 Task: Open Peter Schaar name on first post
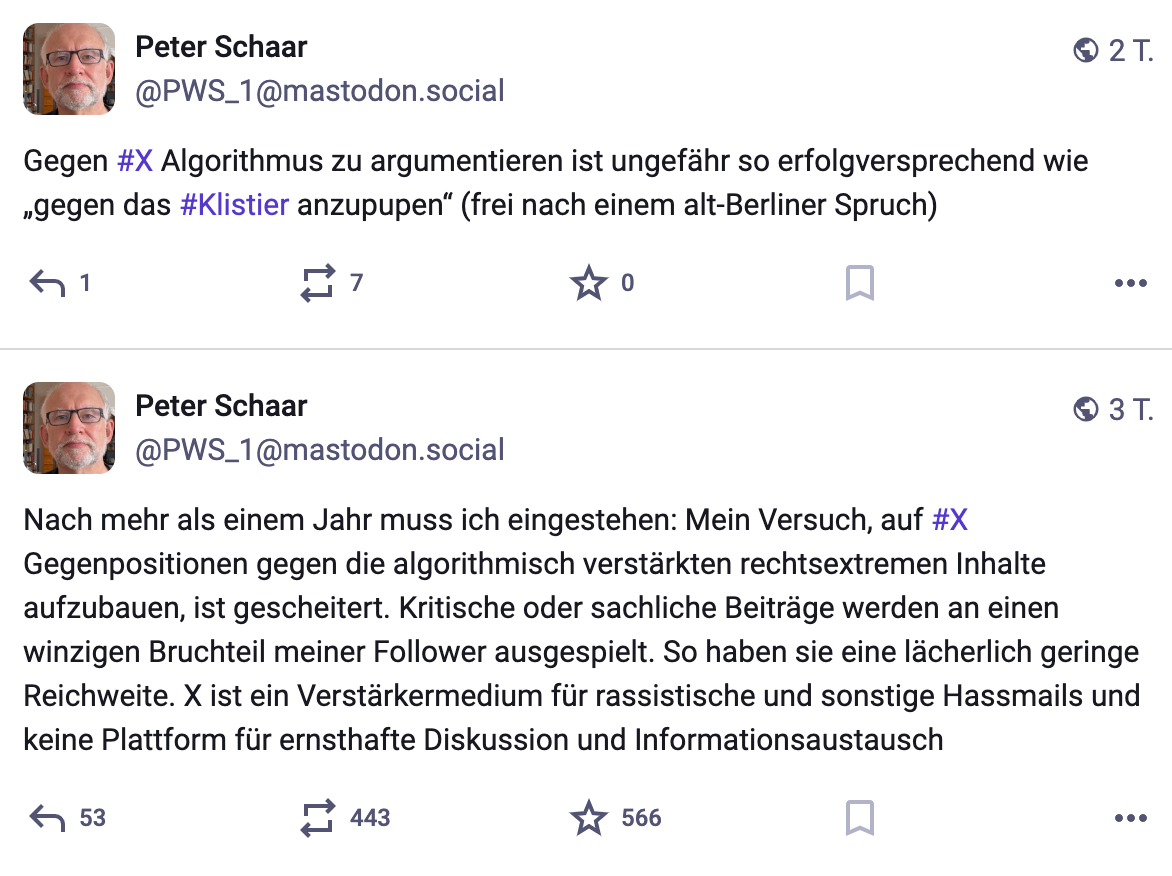[221, 47]
